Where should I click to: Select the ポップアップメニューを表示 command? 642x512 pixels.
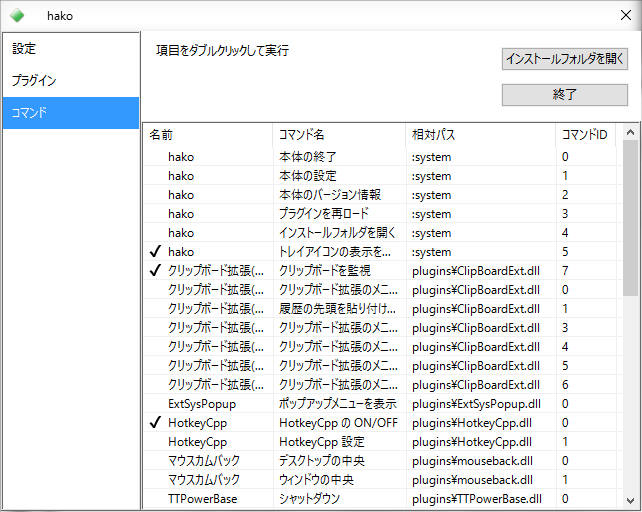click(x=338, y=404)
